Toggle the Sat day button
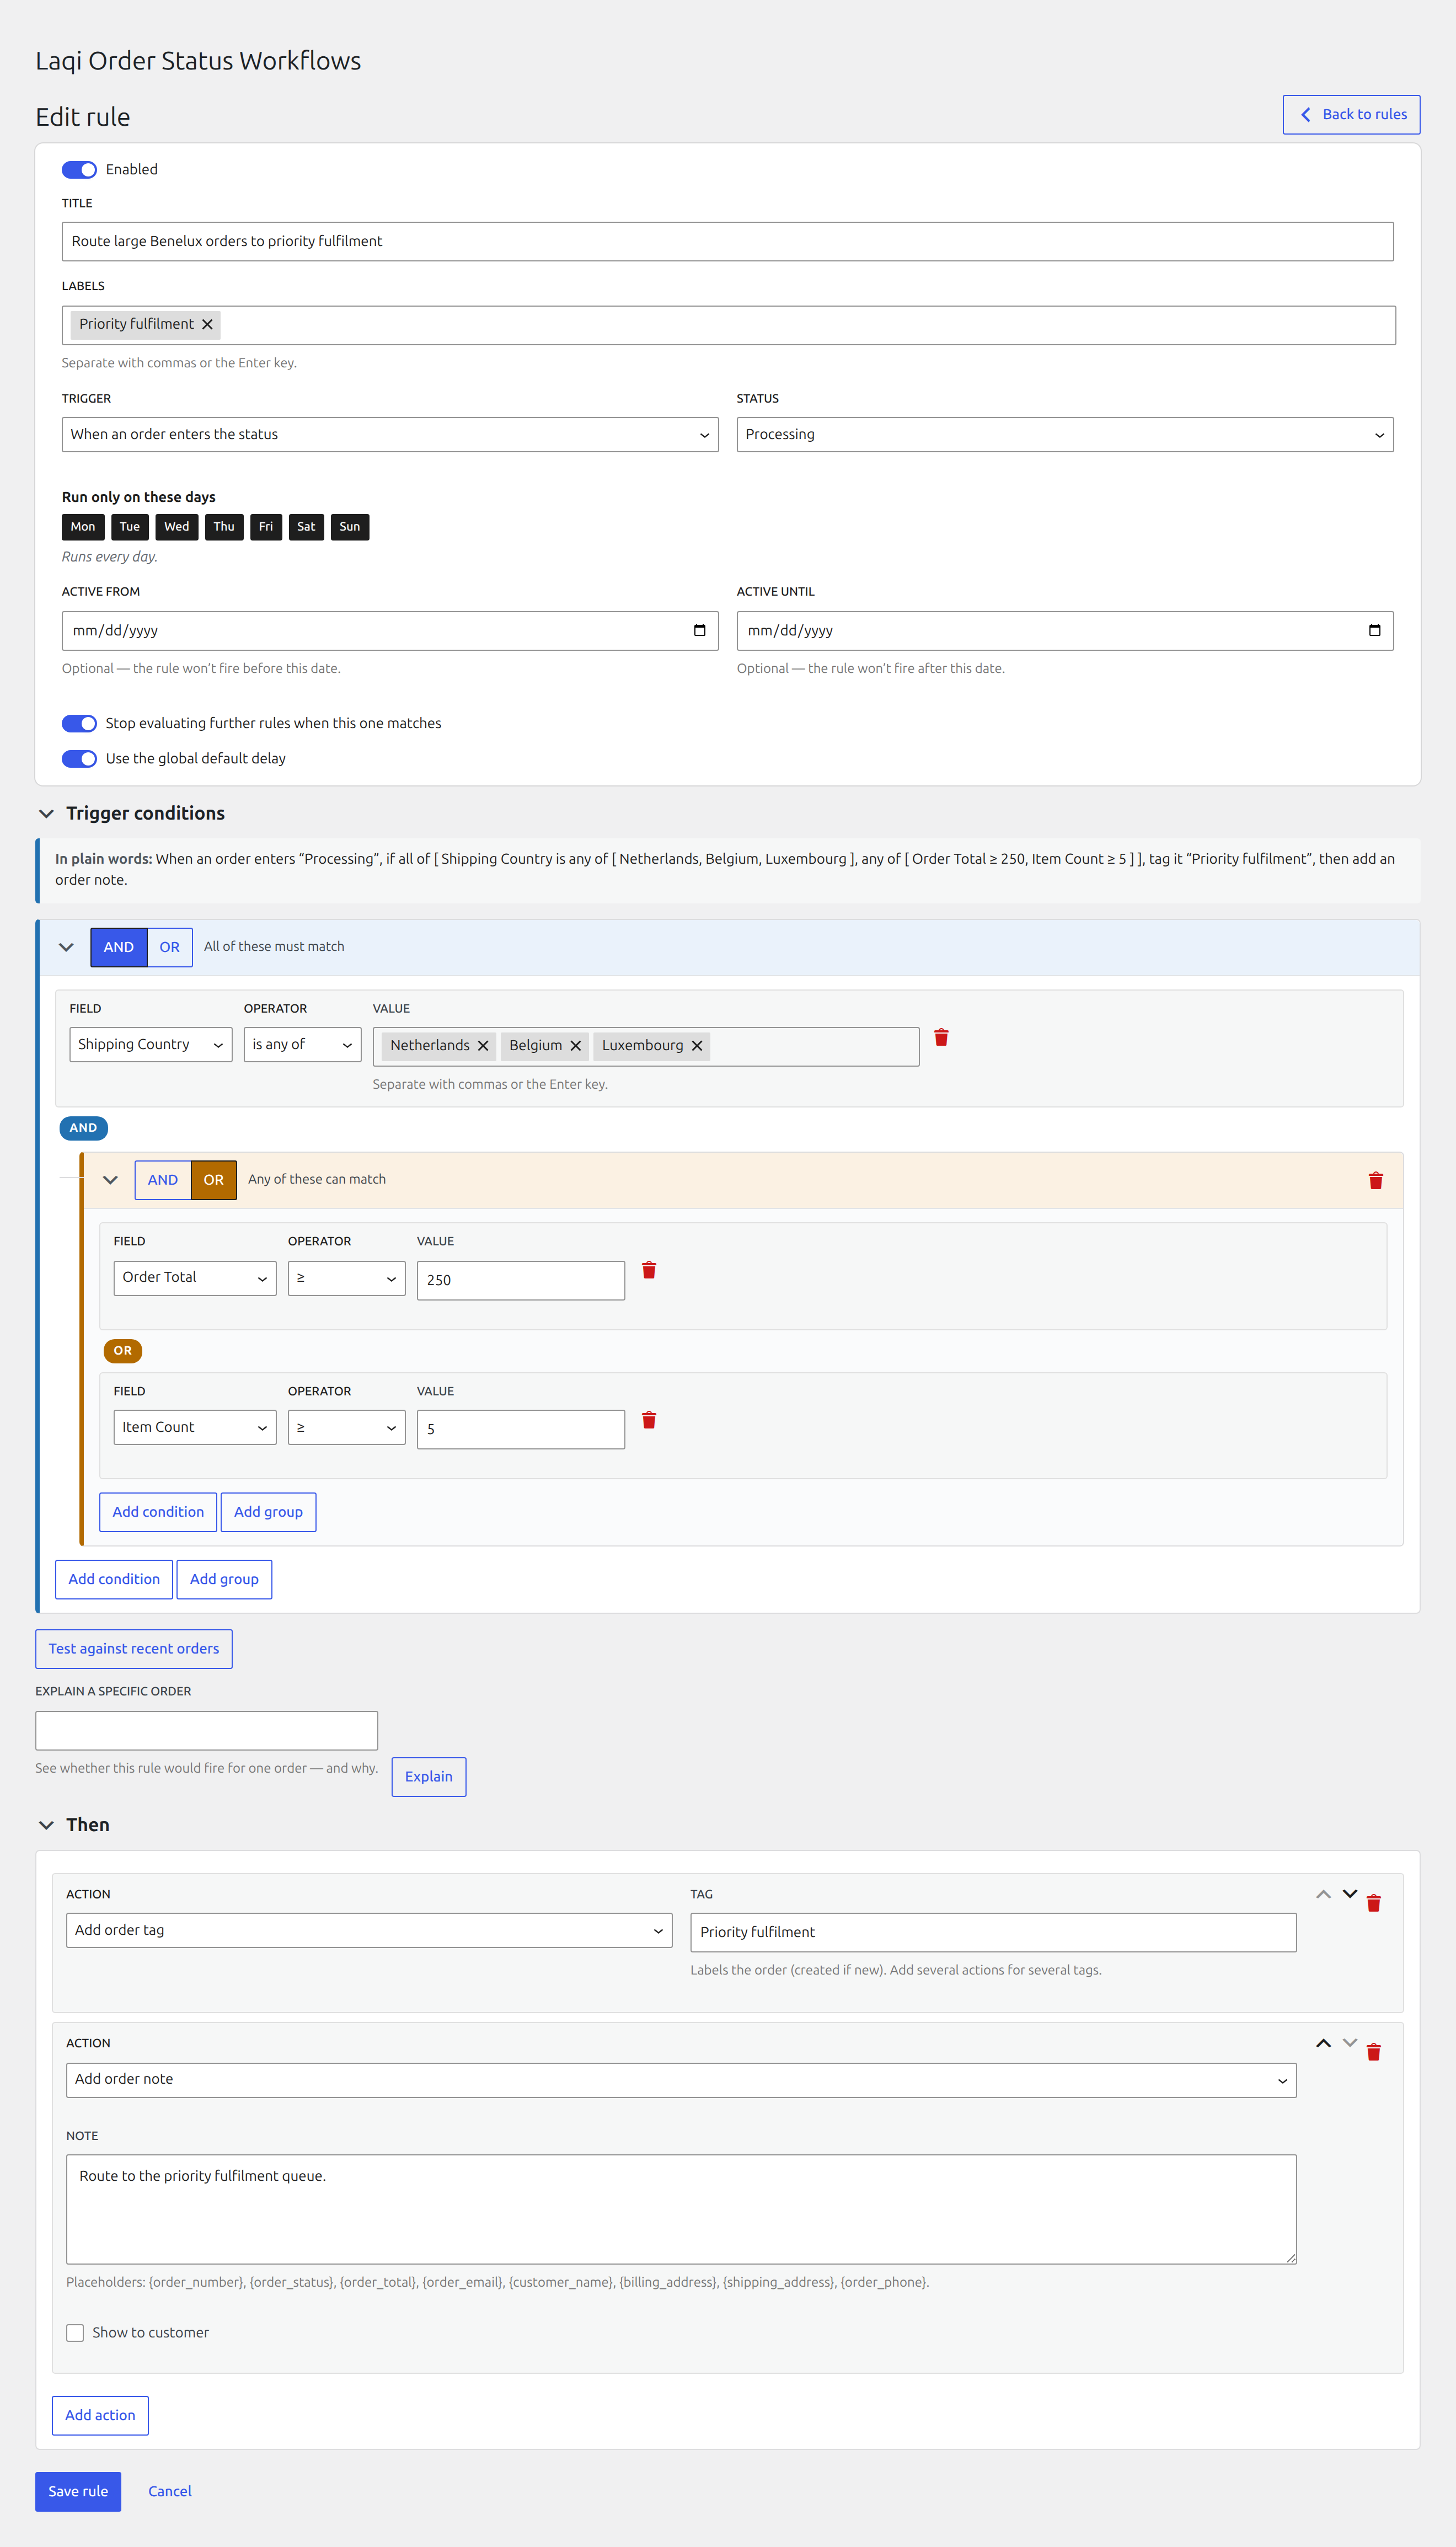Viewport: 1456px width, 2547px height. 306,527
